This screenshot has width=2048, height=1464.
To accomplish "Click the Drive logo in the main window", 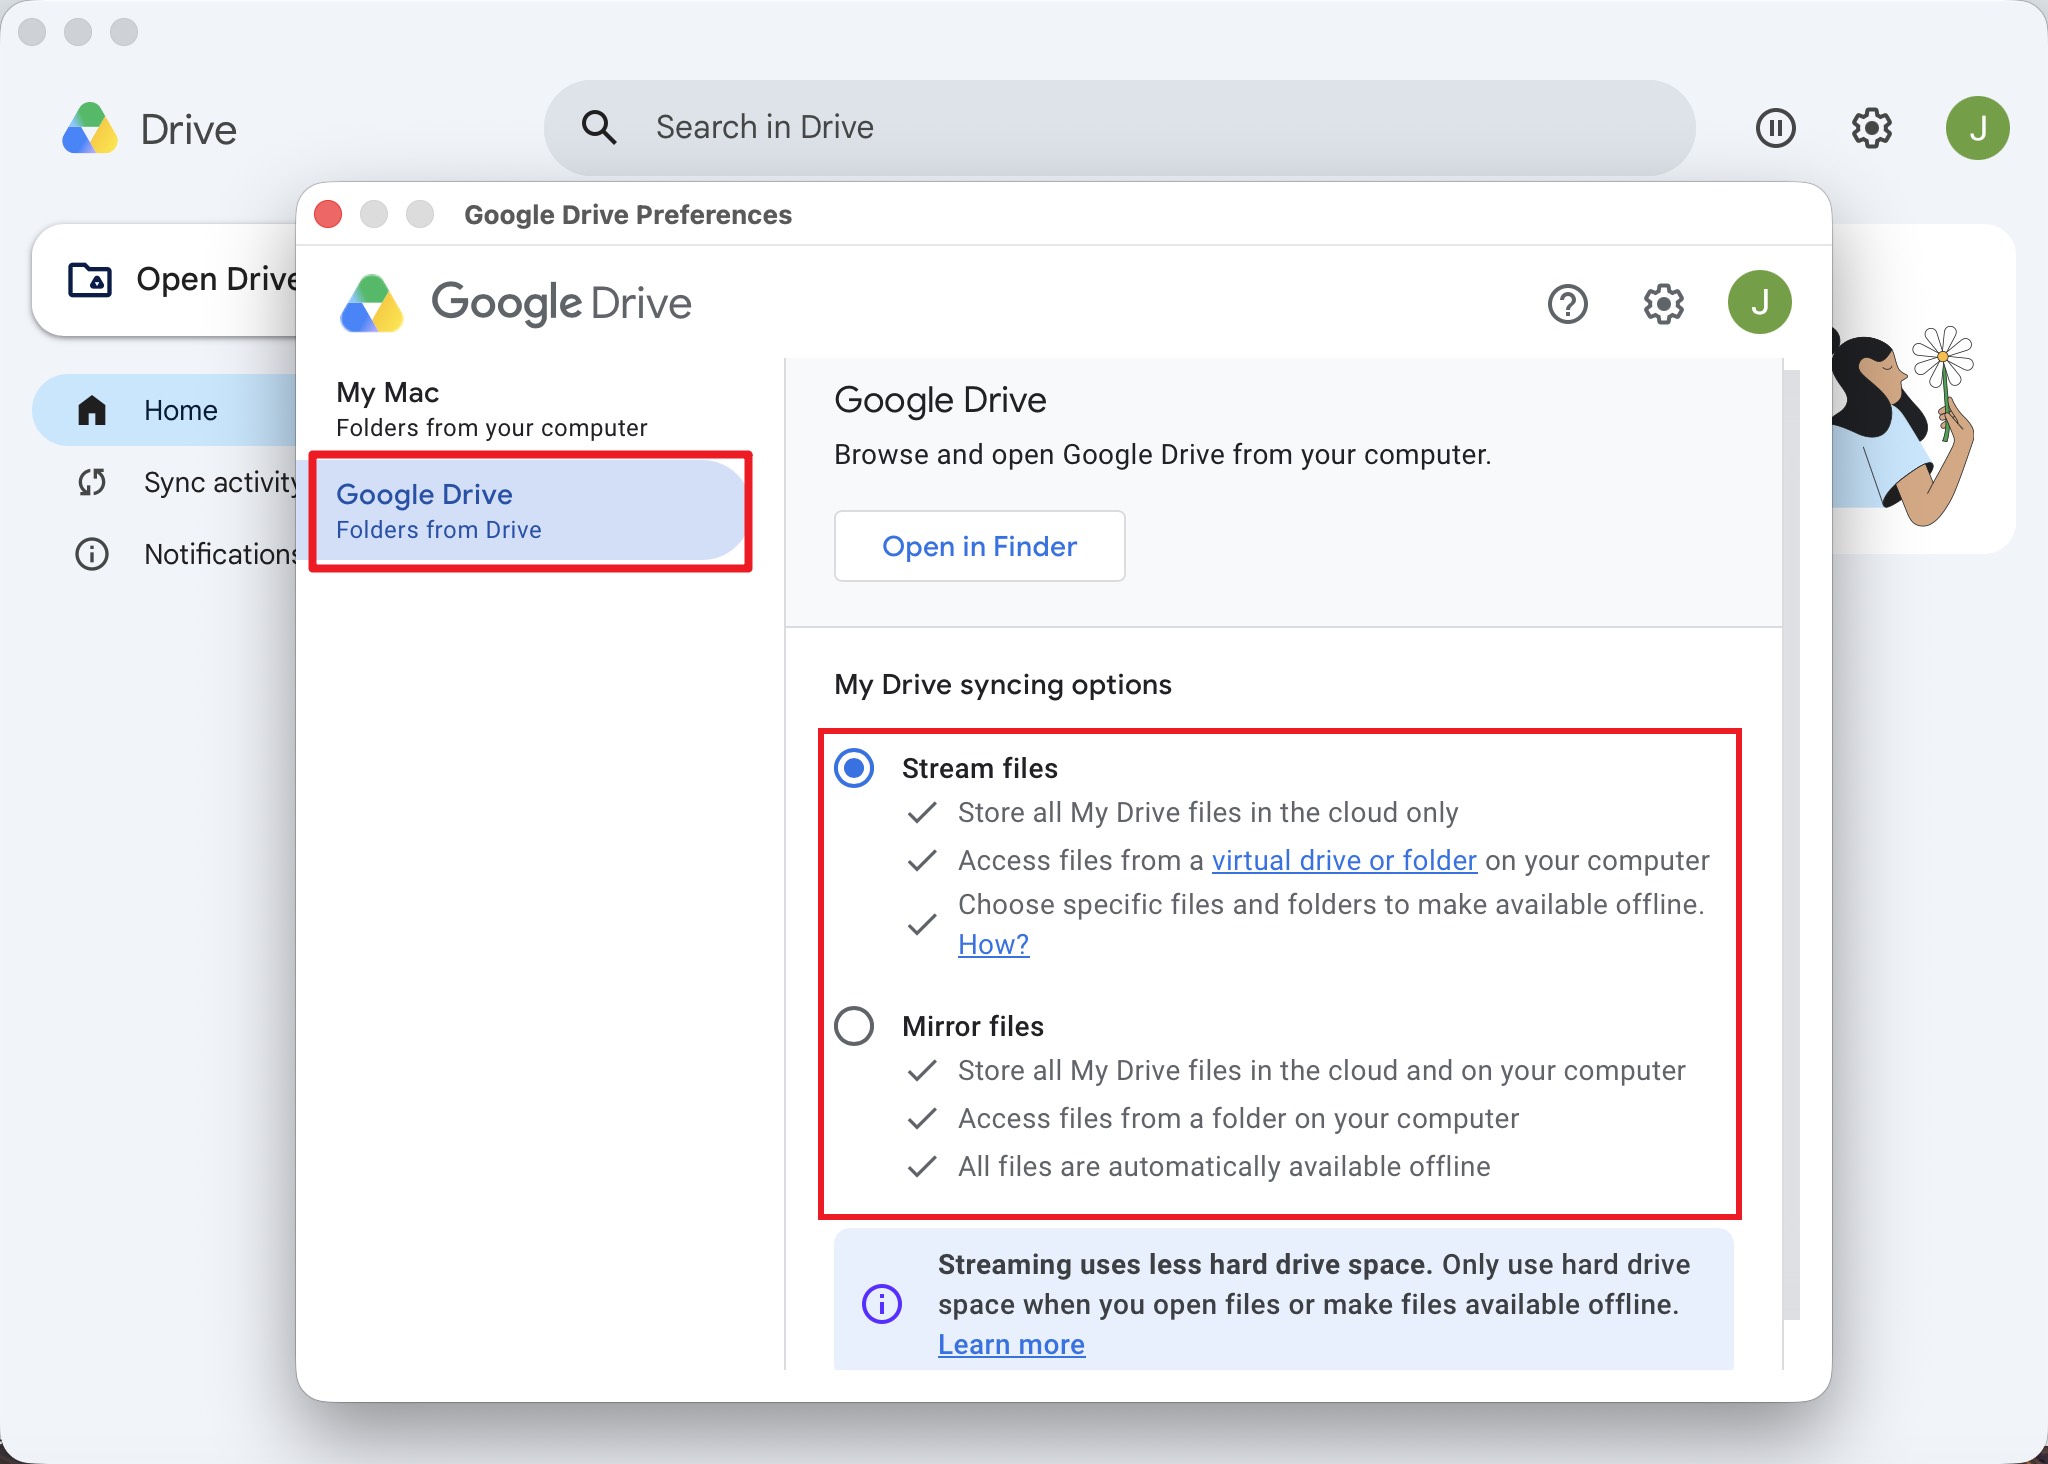I will tap(90, 128).
